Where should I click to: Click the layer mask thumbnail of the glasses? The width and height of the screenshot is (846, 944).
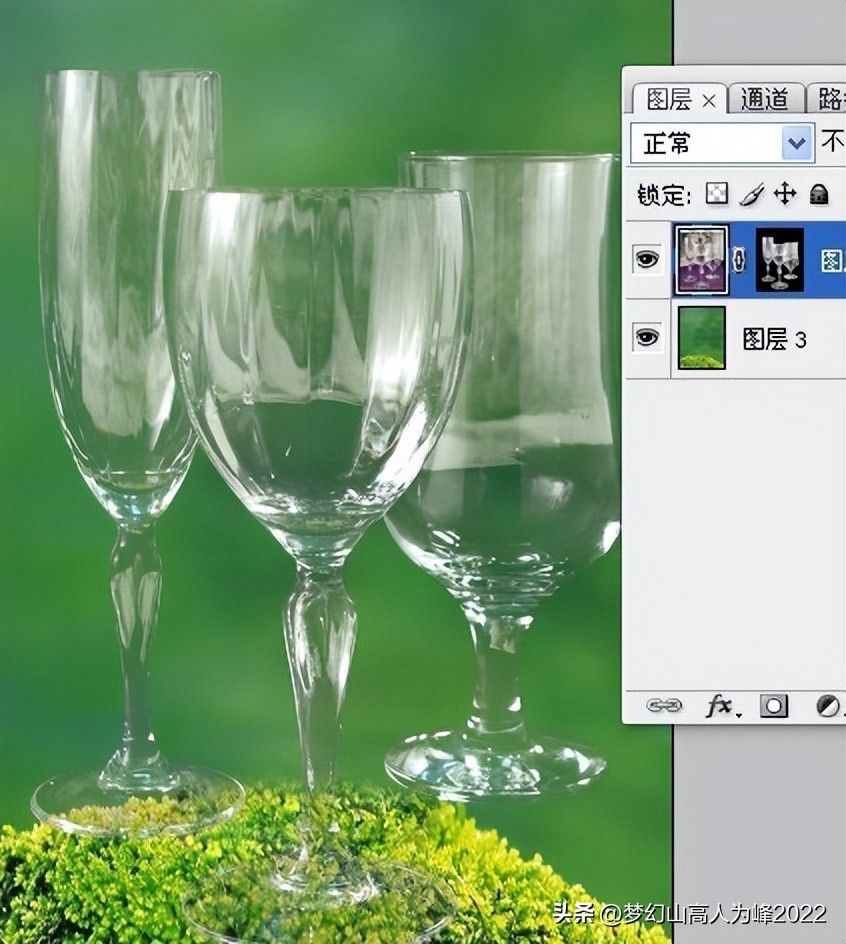click(778, 260)
